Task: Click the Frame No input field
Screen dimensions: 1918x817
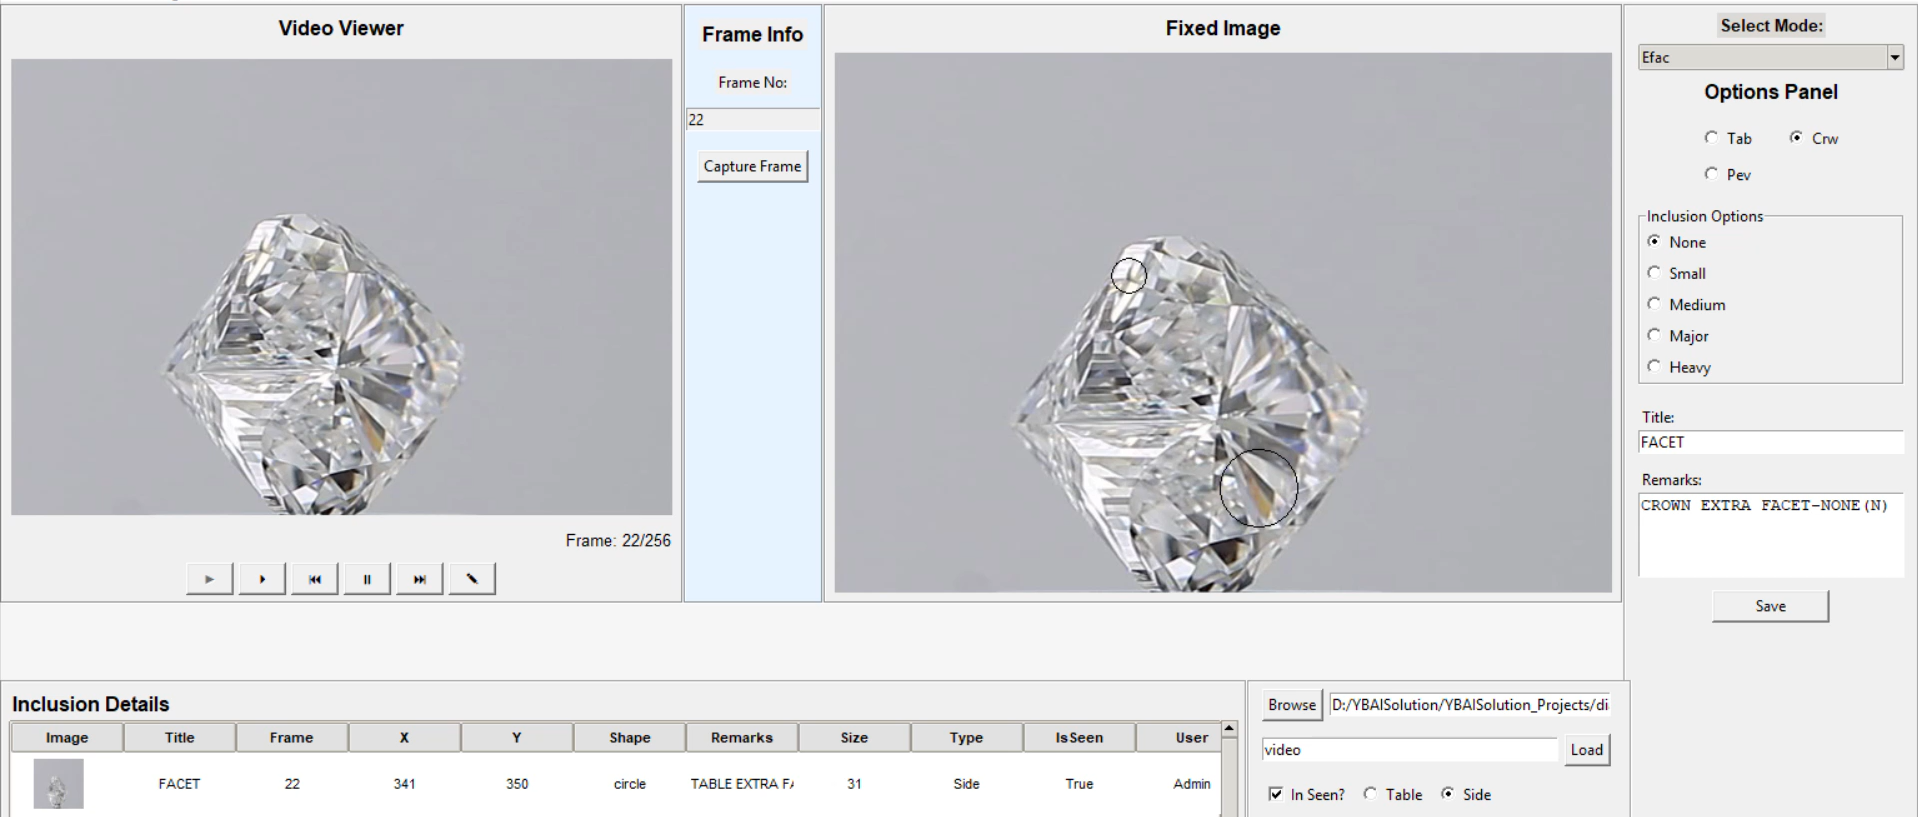Action: point(752,120)
